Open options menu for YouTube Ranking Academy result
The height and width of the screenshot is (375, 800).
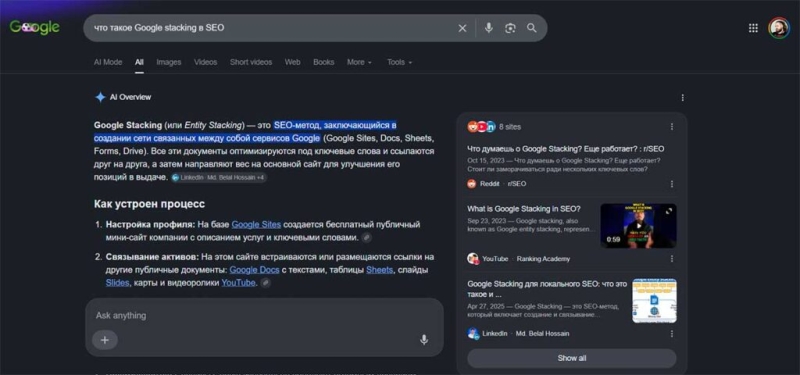[671, 259]
